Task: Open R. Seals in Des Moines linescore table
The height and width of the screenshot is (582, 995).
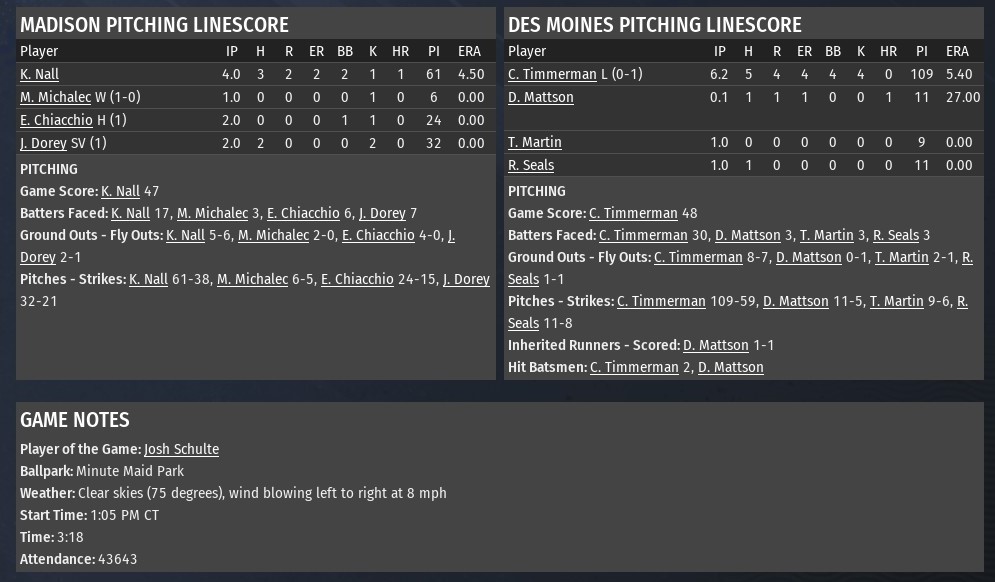Action: point(530,165)
